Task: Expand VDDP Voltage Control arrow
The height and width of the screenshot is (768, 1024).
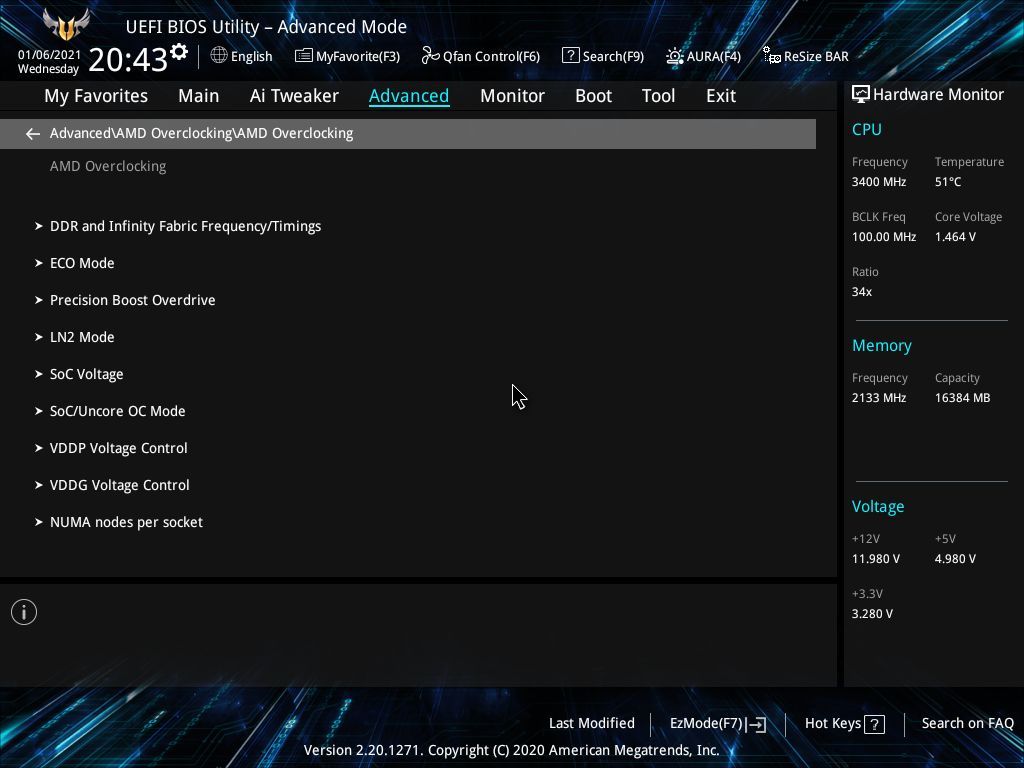Action: [39, 448]
